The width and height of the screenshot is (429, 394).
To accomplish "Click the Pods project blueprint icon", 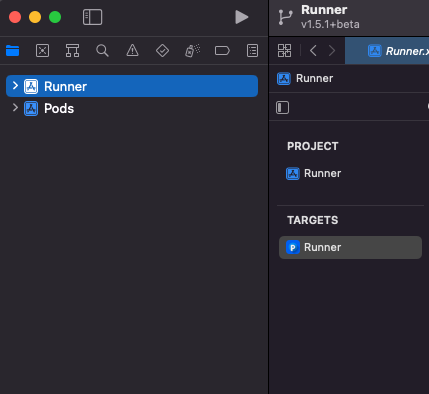I will coord(31,108).
